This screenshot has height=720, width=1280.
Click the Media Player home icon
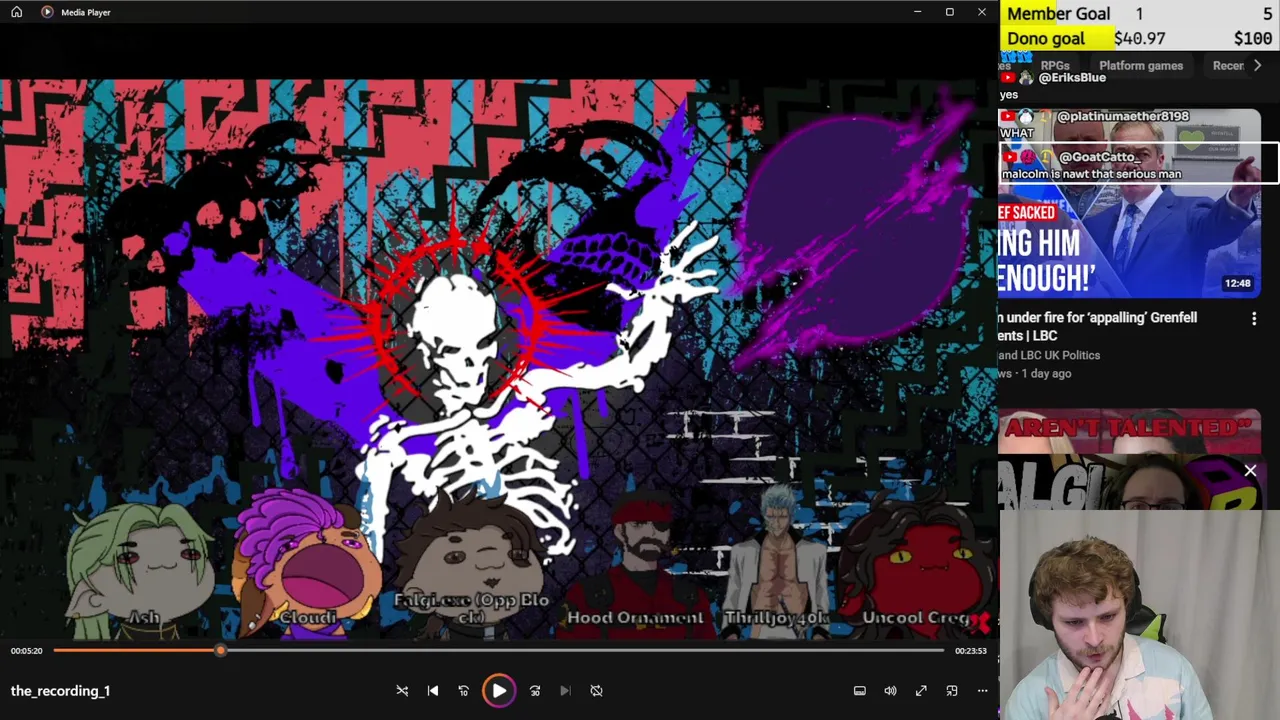point(16,12)
